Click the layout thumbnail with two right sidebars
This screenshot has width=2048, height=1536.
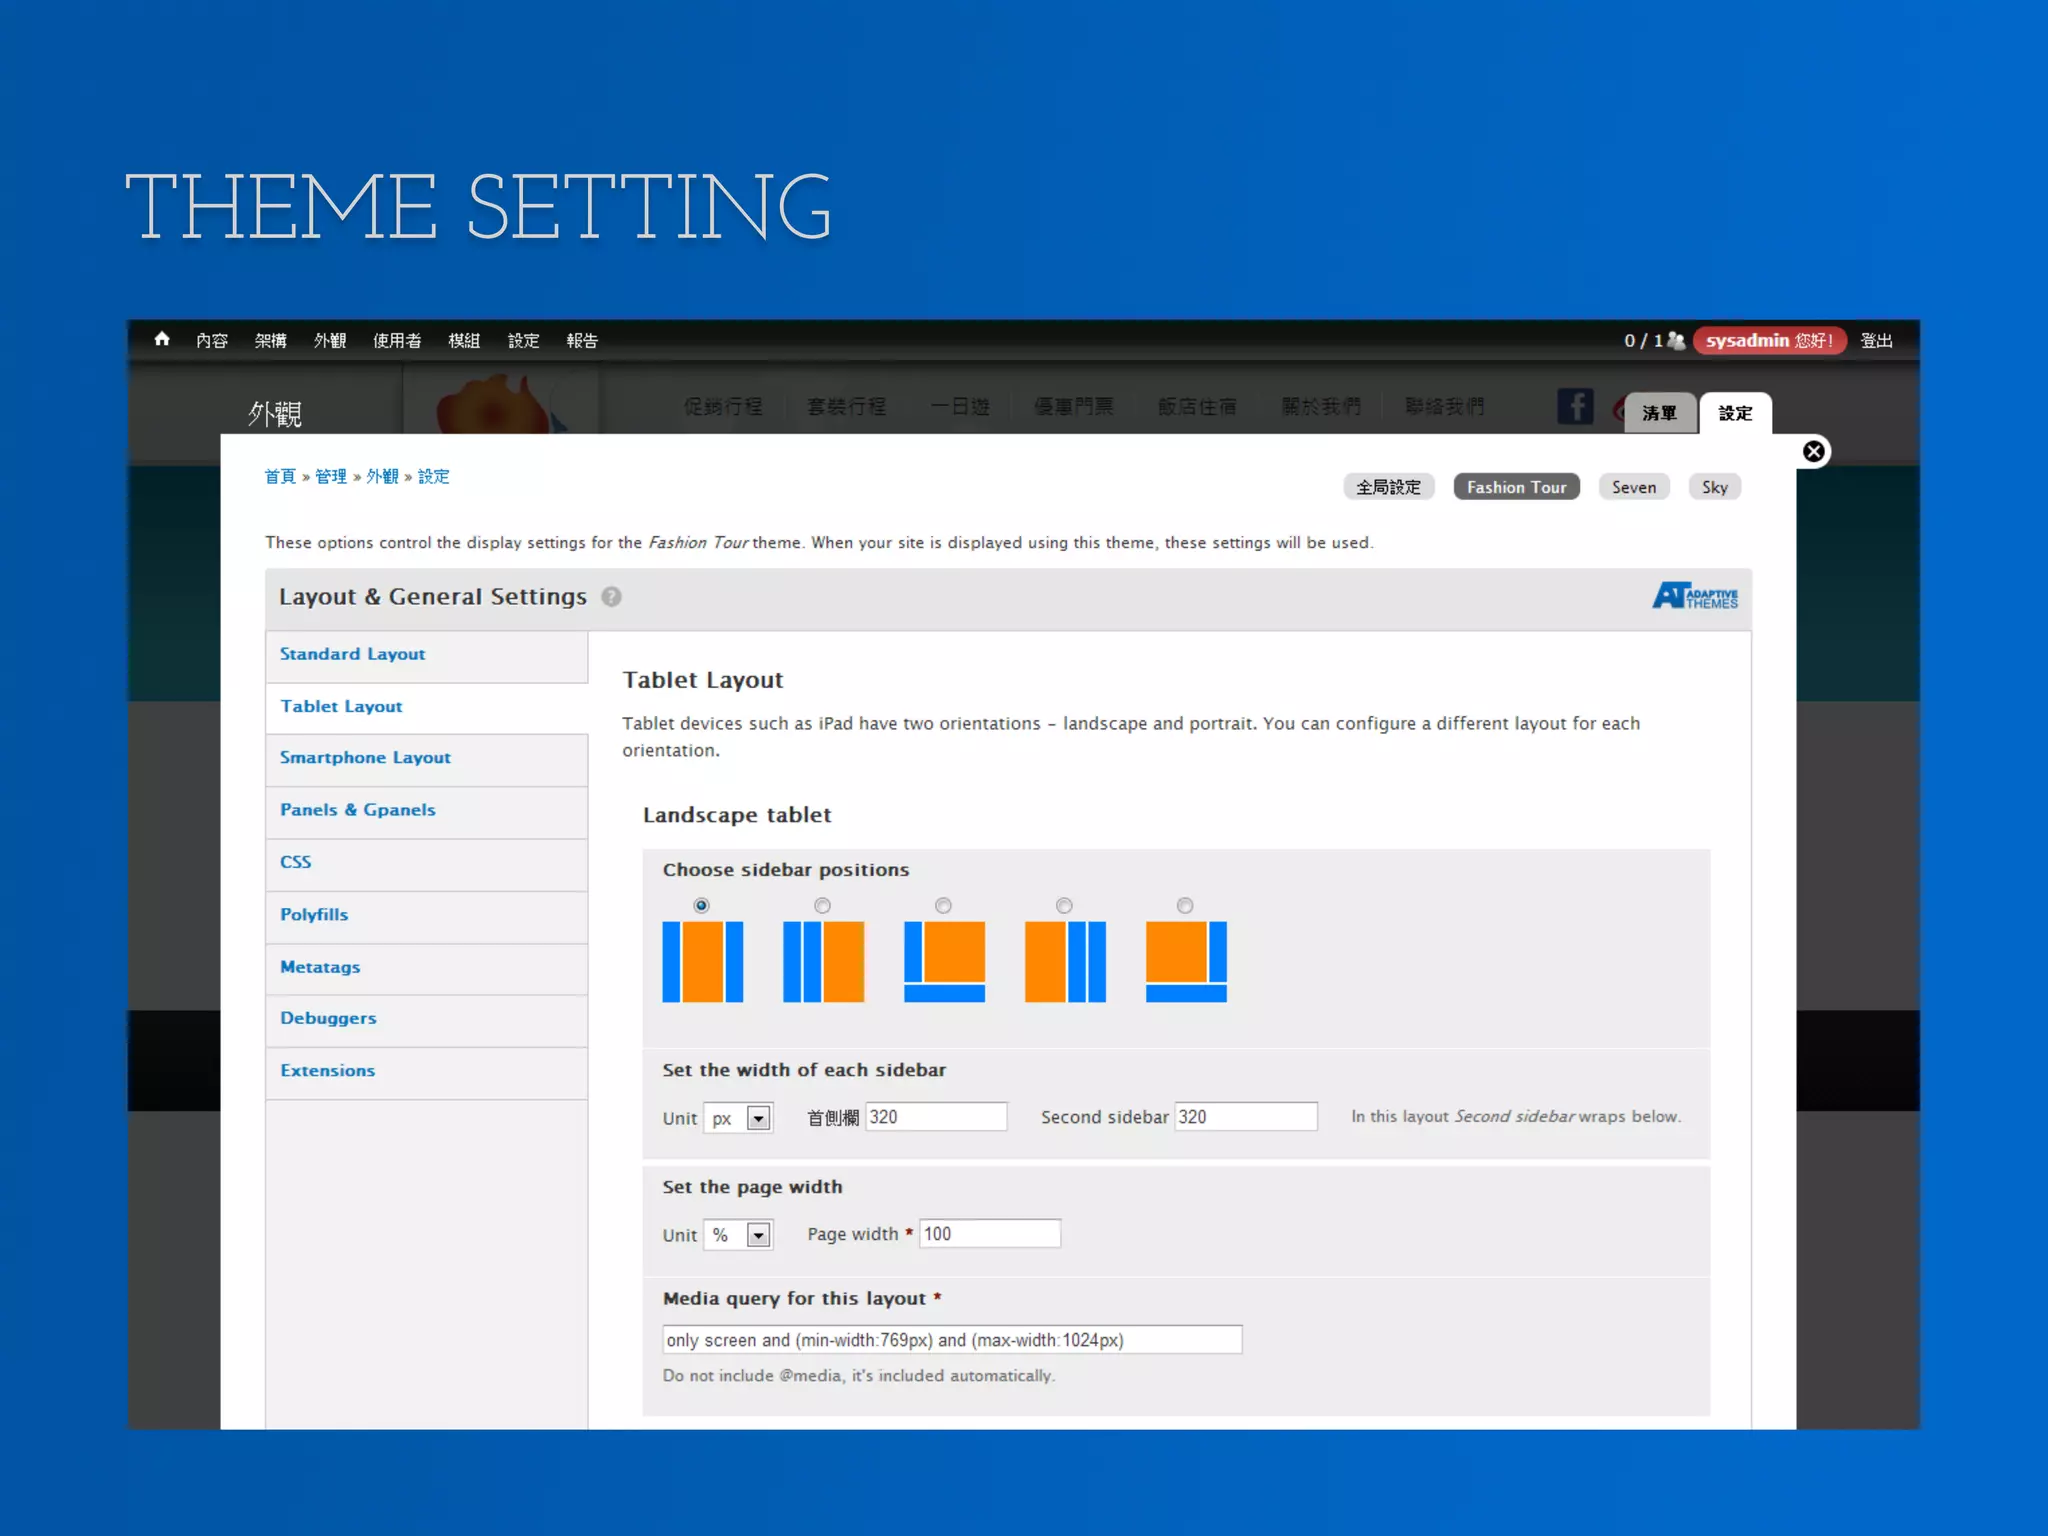[1065, 962]
